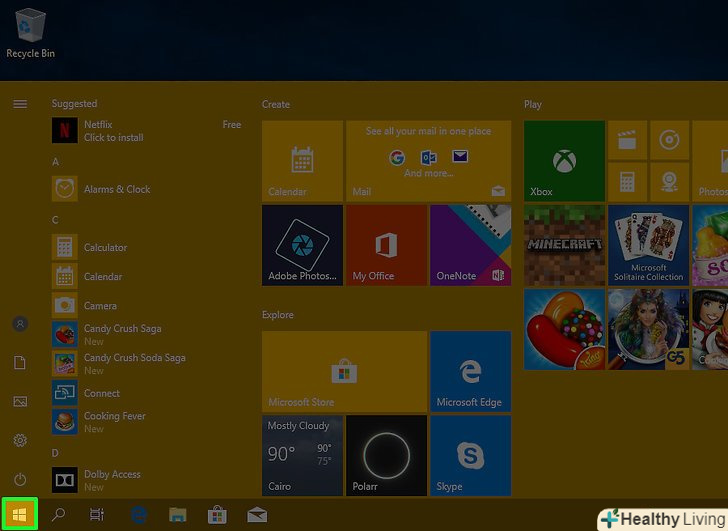Open the Calendar tile
Viewport: 728px width, 531px height.
click(x=302, y=161)
